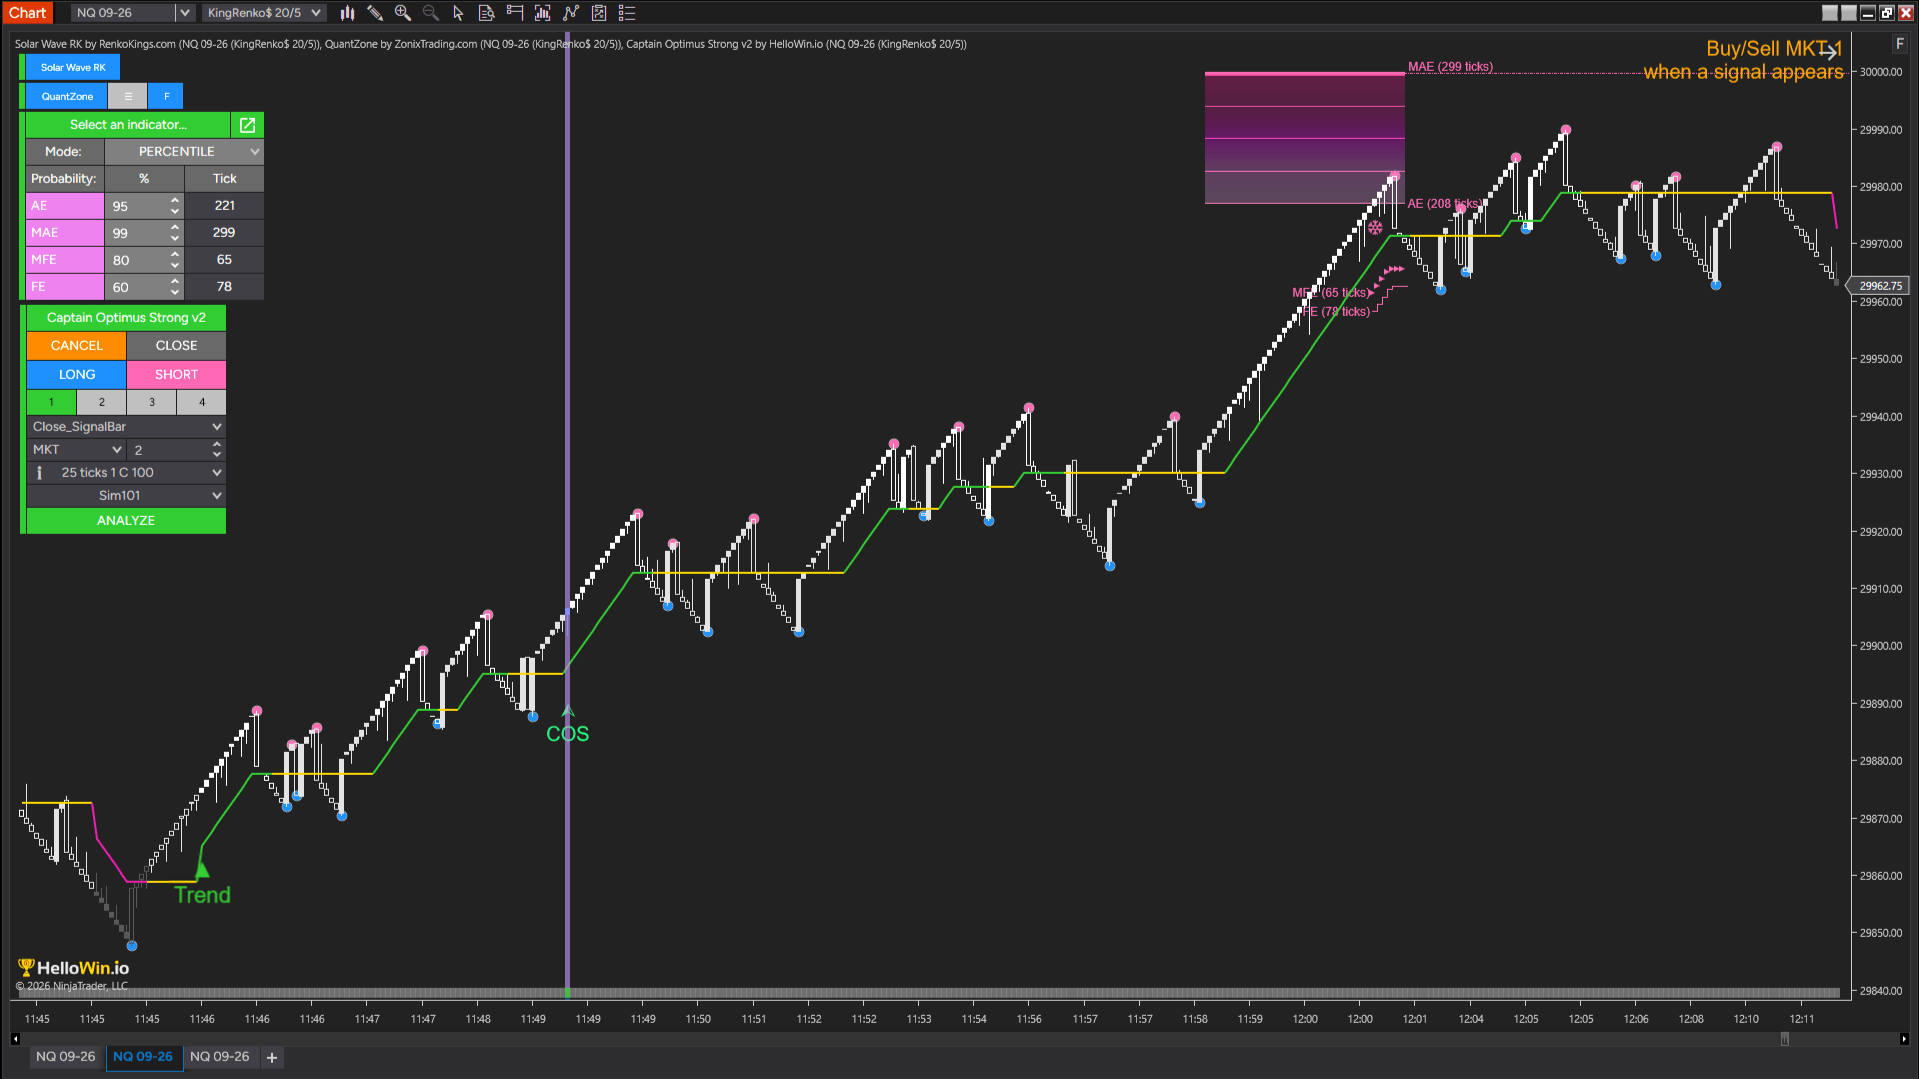This screenshot has height=1079, width=1919.
Task: Open the data box icon
Action: (486, 13)
